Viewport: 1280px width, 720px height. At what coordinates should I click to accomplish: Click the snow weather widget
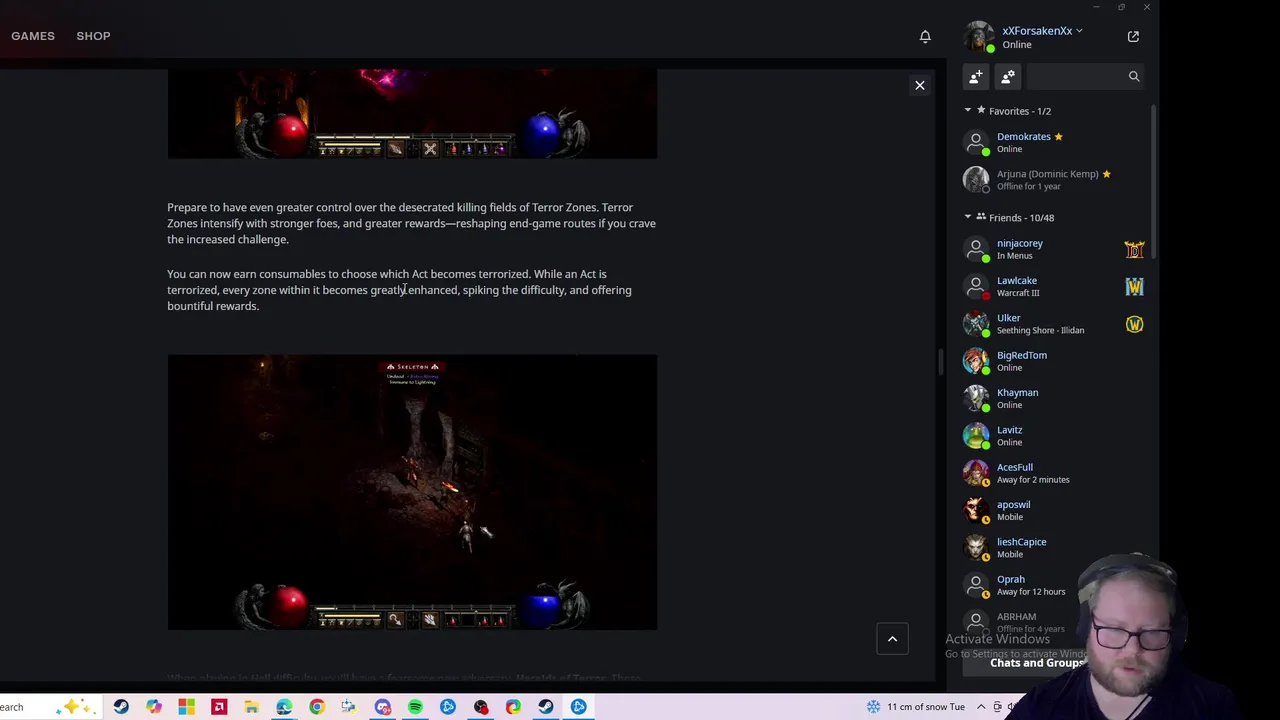click(916, 707)
